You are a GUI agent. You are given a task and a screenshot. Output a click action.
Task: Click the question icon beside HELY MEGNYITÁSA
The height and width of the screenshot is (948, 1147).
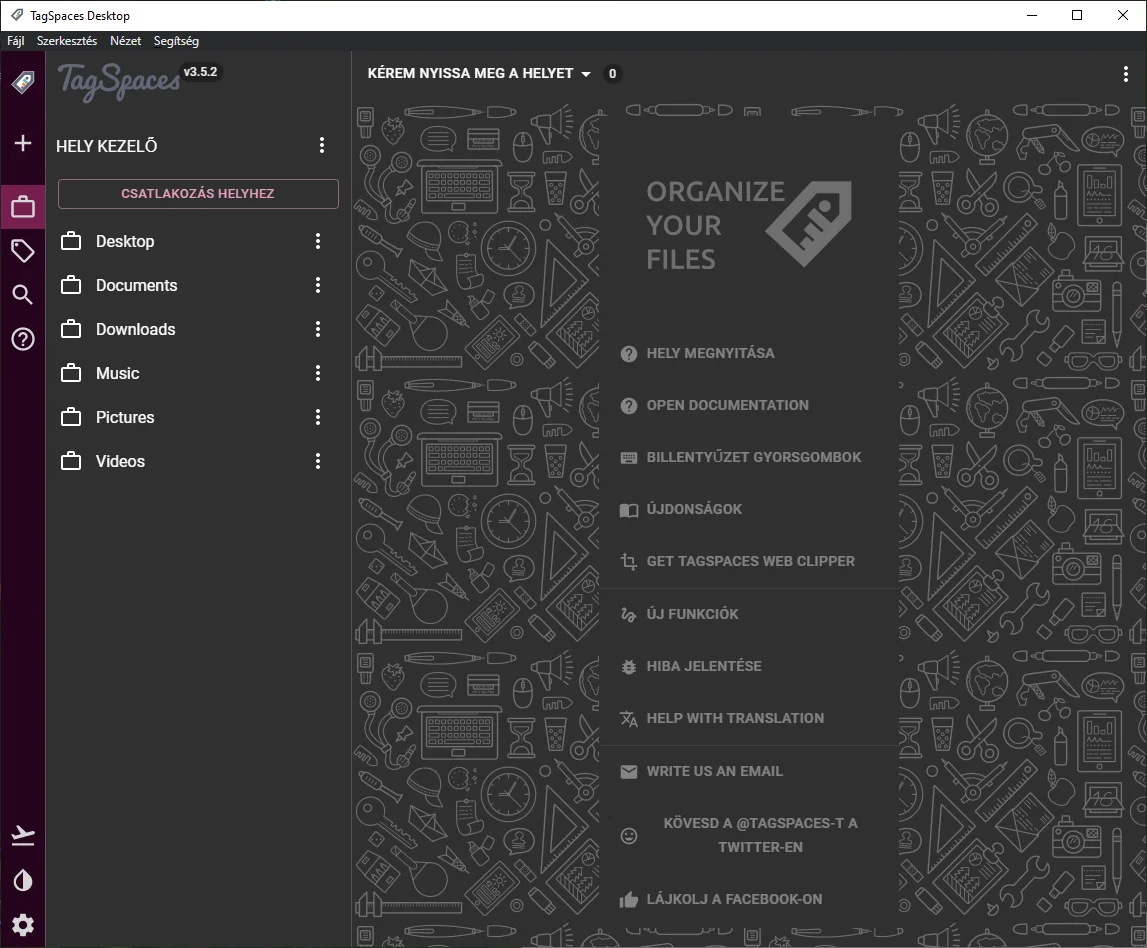[x=628, y=353]
